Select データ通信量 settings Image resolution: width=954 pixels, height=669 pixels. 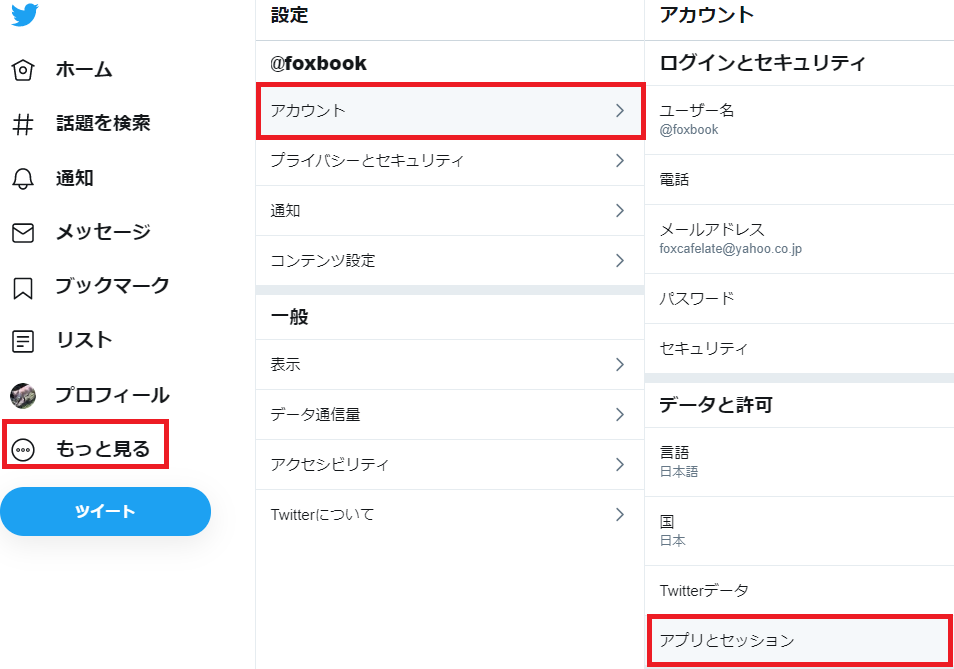click(x=450, y=414)
